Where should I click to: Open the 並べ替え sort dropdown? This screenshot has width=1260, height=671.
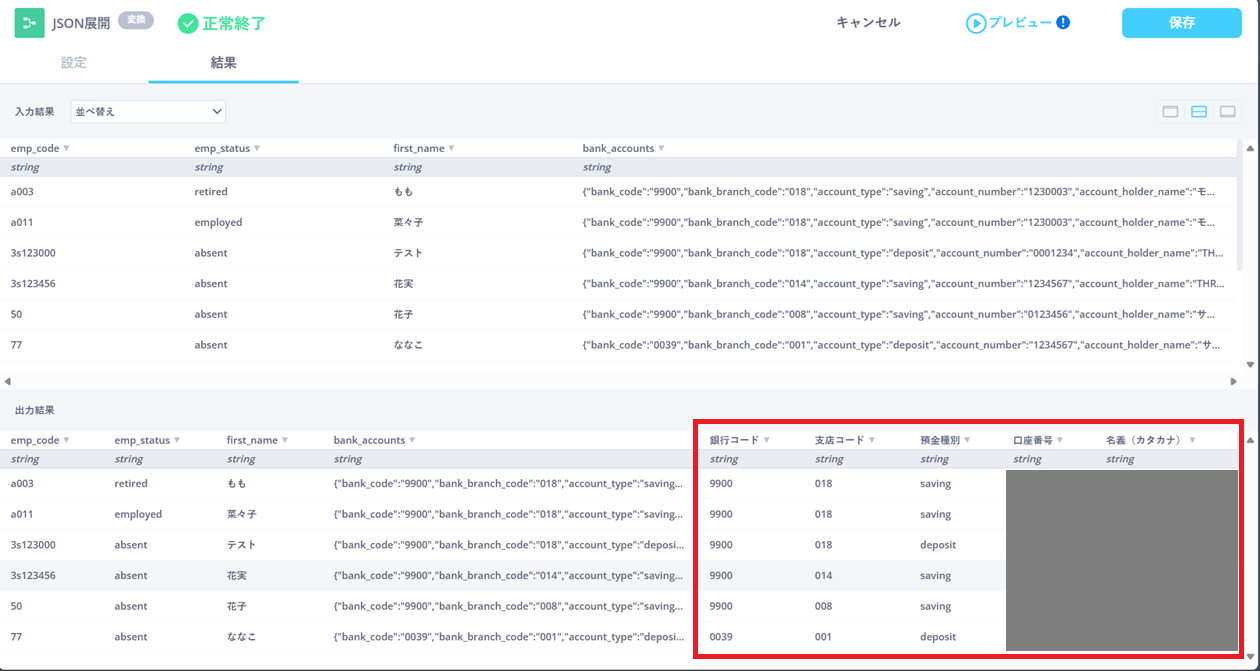(x=148, y=111)
